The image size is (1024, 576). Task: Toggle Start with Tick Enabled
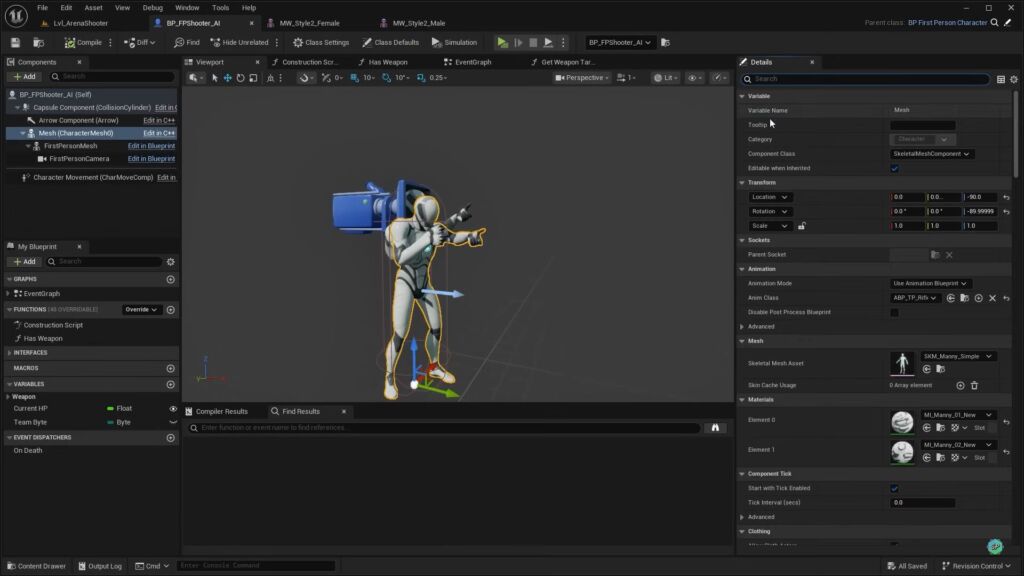click(x=894, y=489)
